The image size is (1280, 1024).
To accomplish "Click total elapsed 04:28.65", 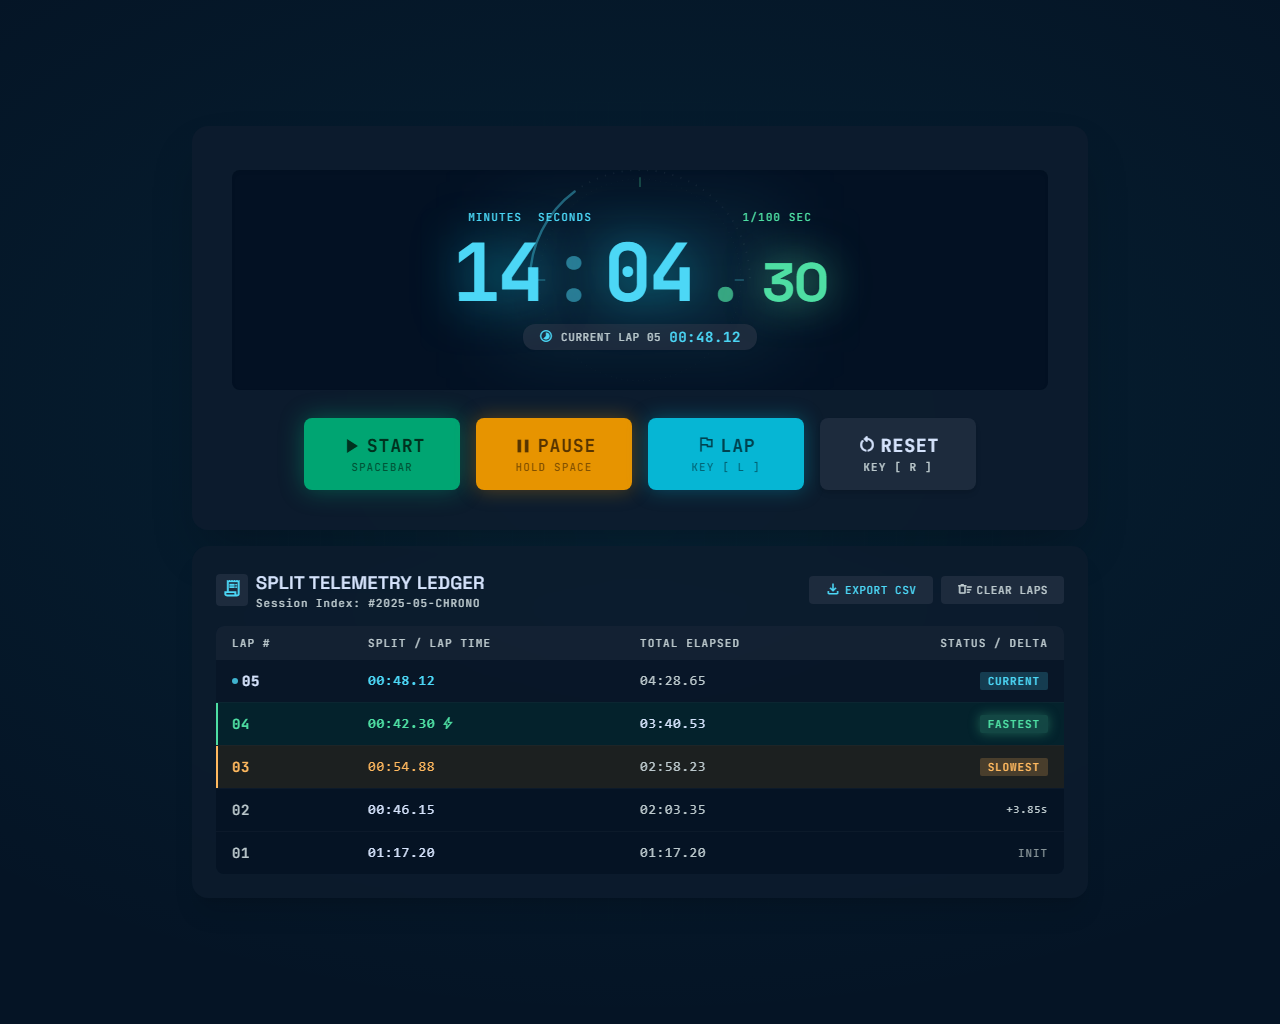I will pyautogui.click(x=673, y=681).
